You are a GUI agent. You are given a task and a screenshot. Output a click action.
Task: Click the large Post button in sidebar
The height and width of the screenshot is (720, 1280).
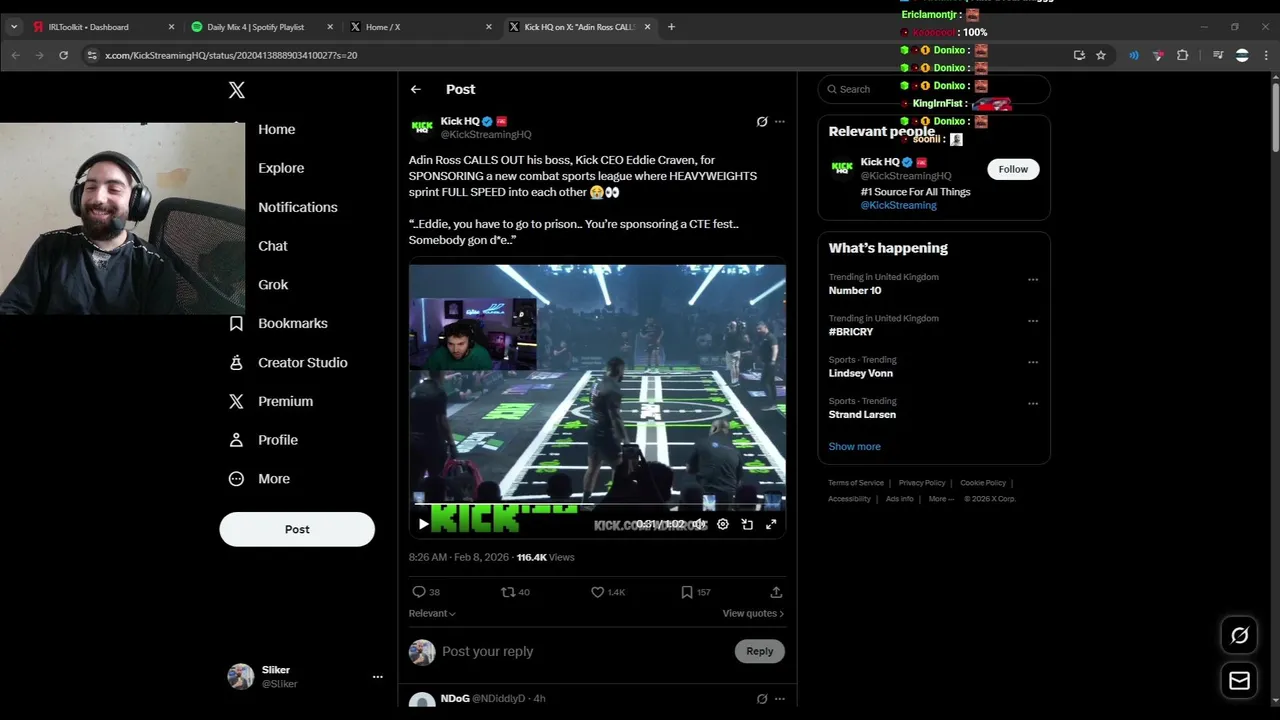coord(297,529)
